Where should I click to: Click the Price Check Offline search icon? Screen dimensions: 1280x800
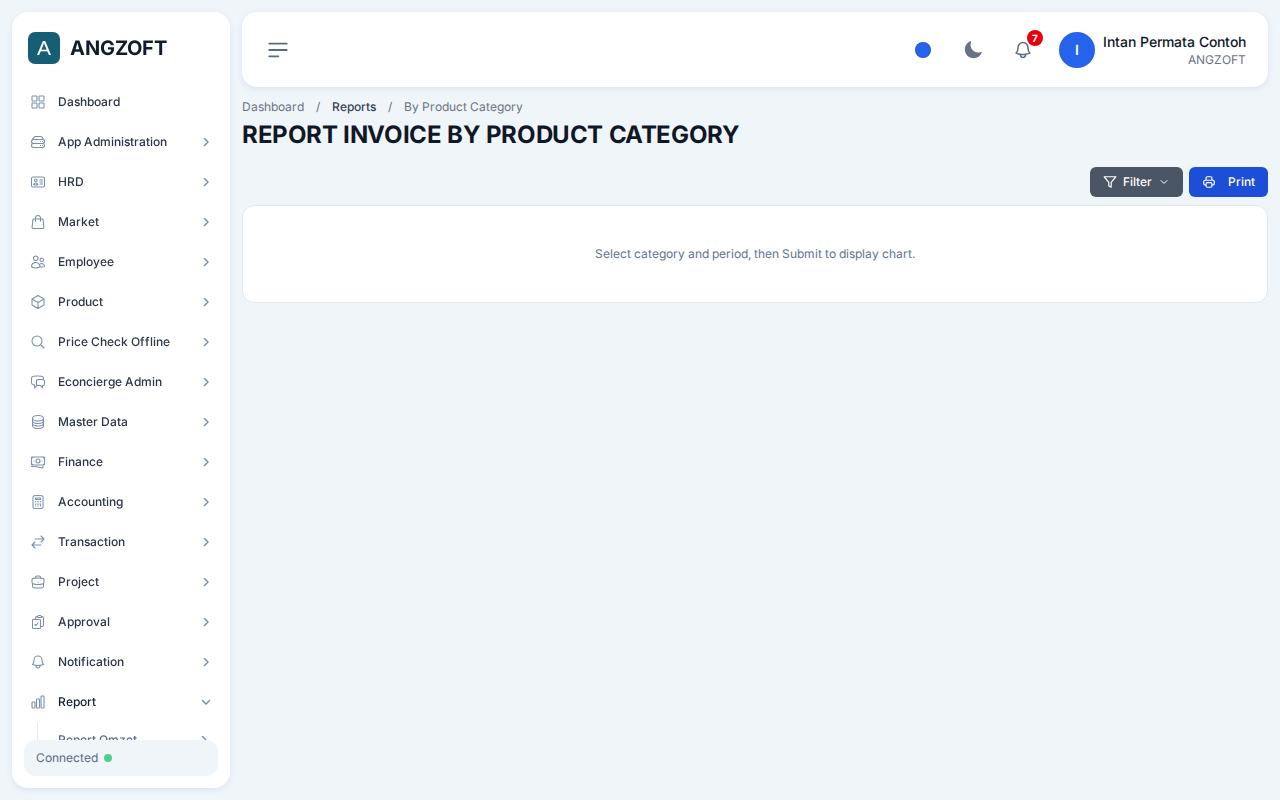(38, 342)
